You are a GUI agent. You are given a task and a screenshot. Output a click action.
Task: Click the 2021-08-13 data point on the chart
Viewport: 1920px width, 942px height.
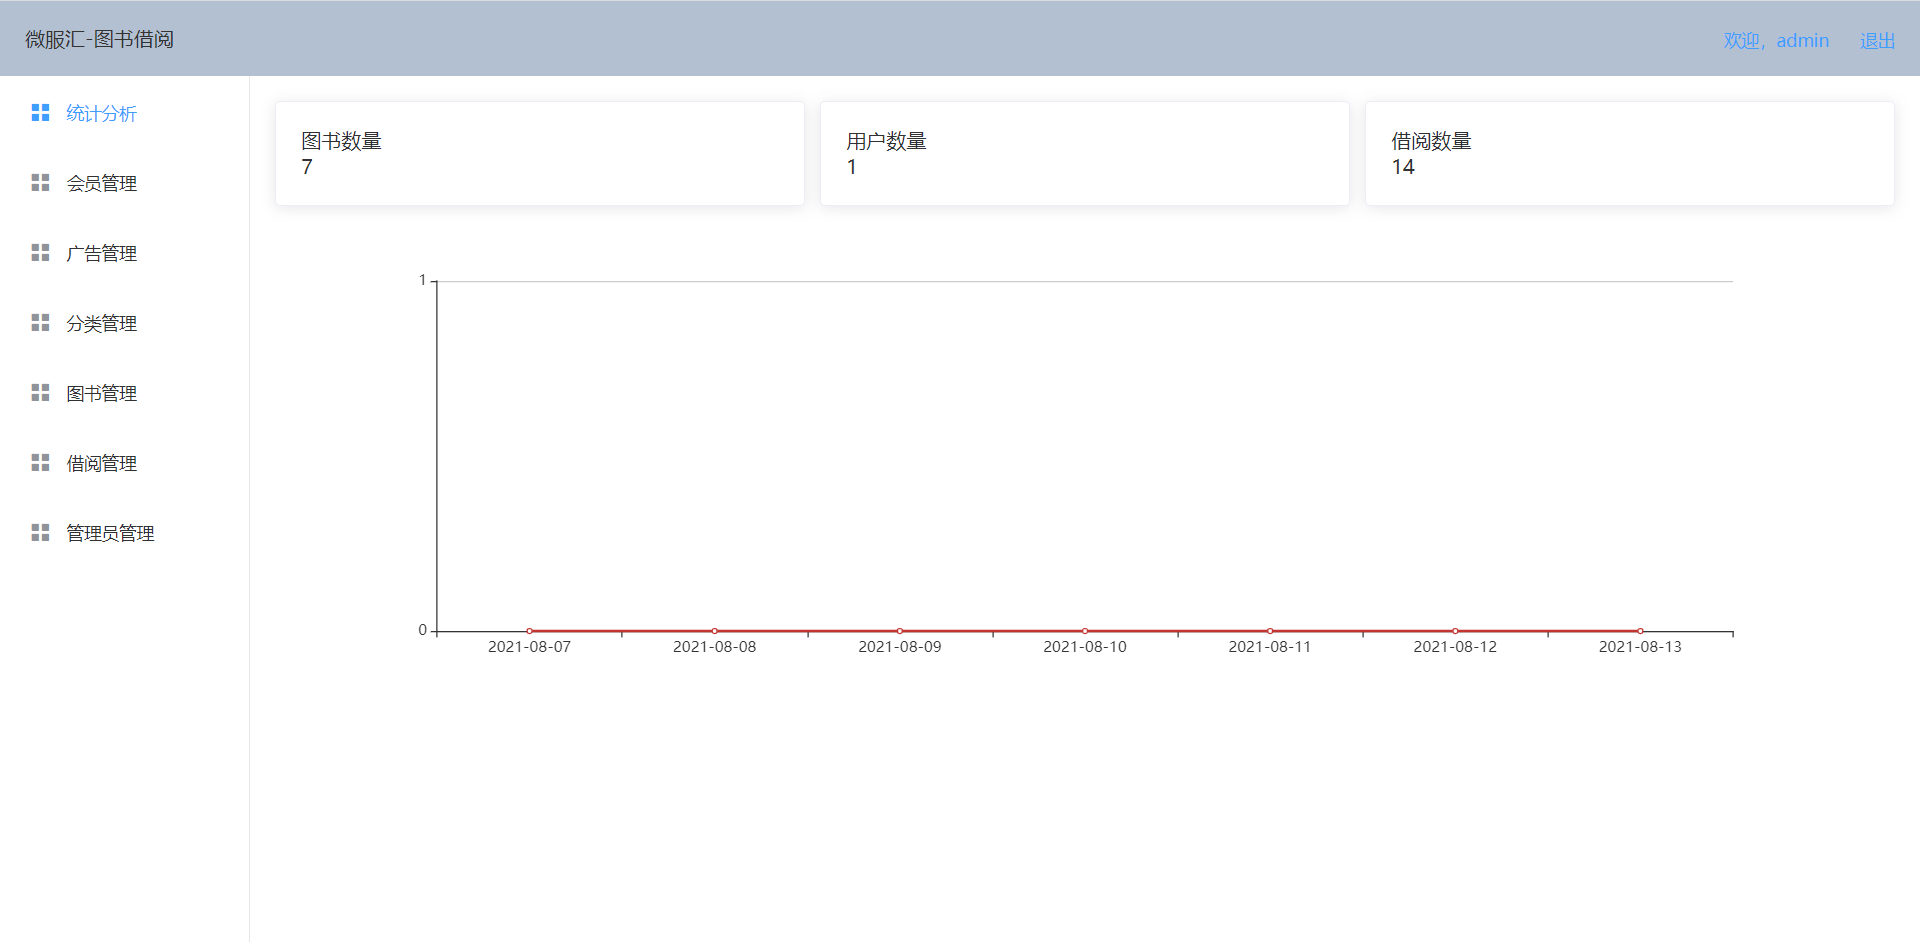point(1640,630)
